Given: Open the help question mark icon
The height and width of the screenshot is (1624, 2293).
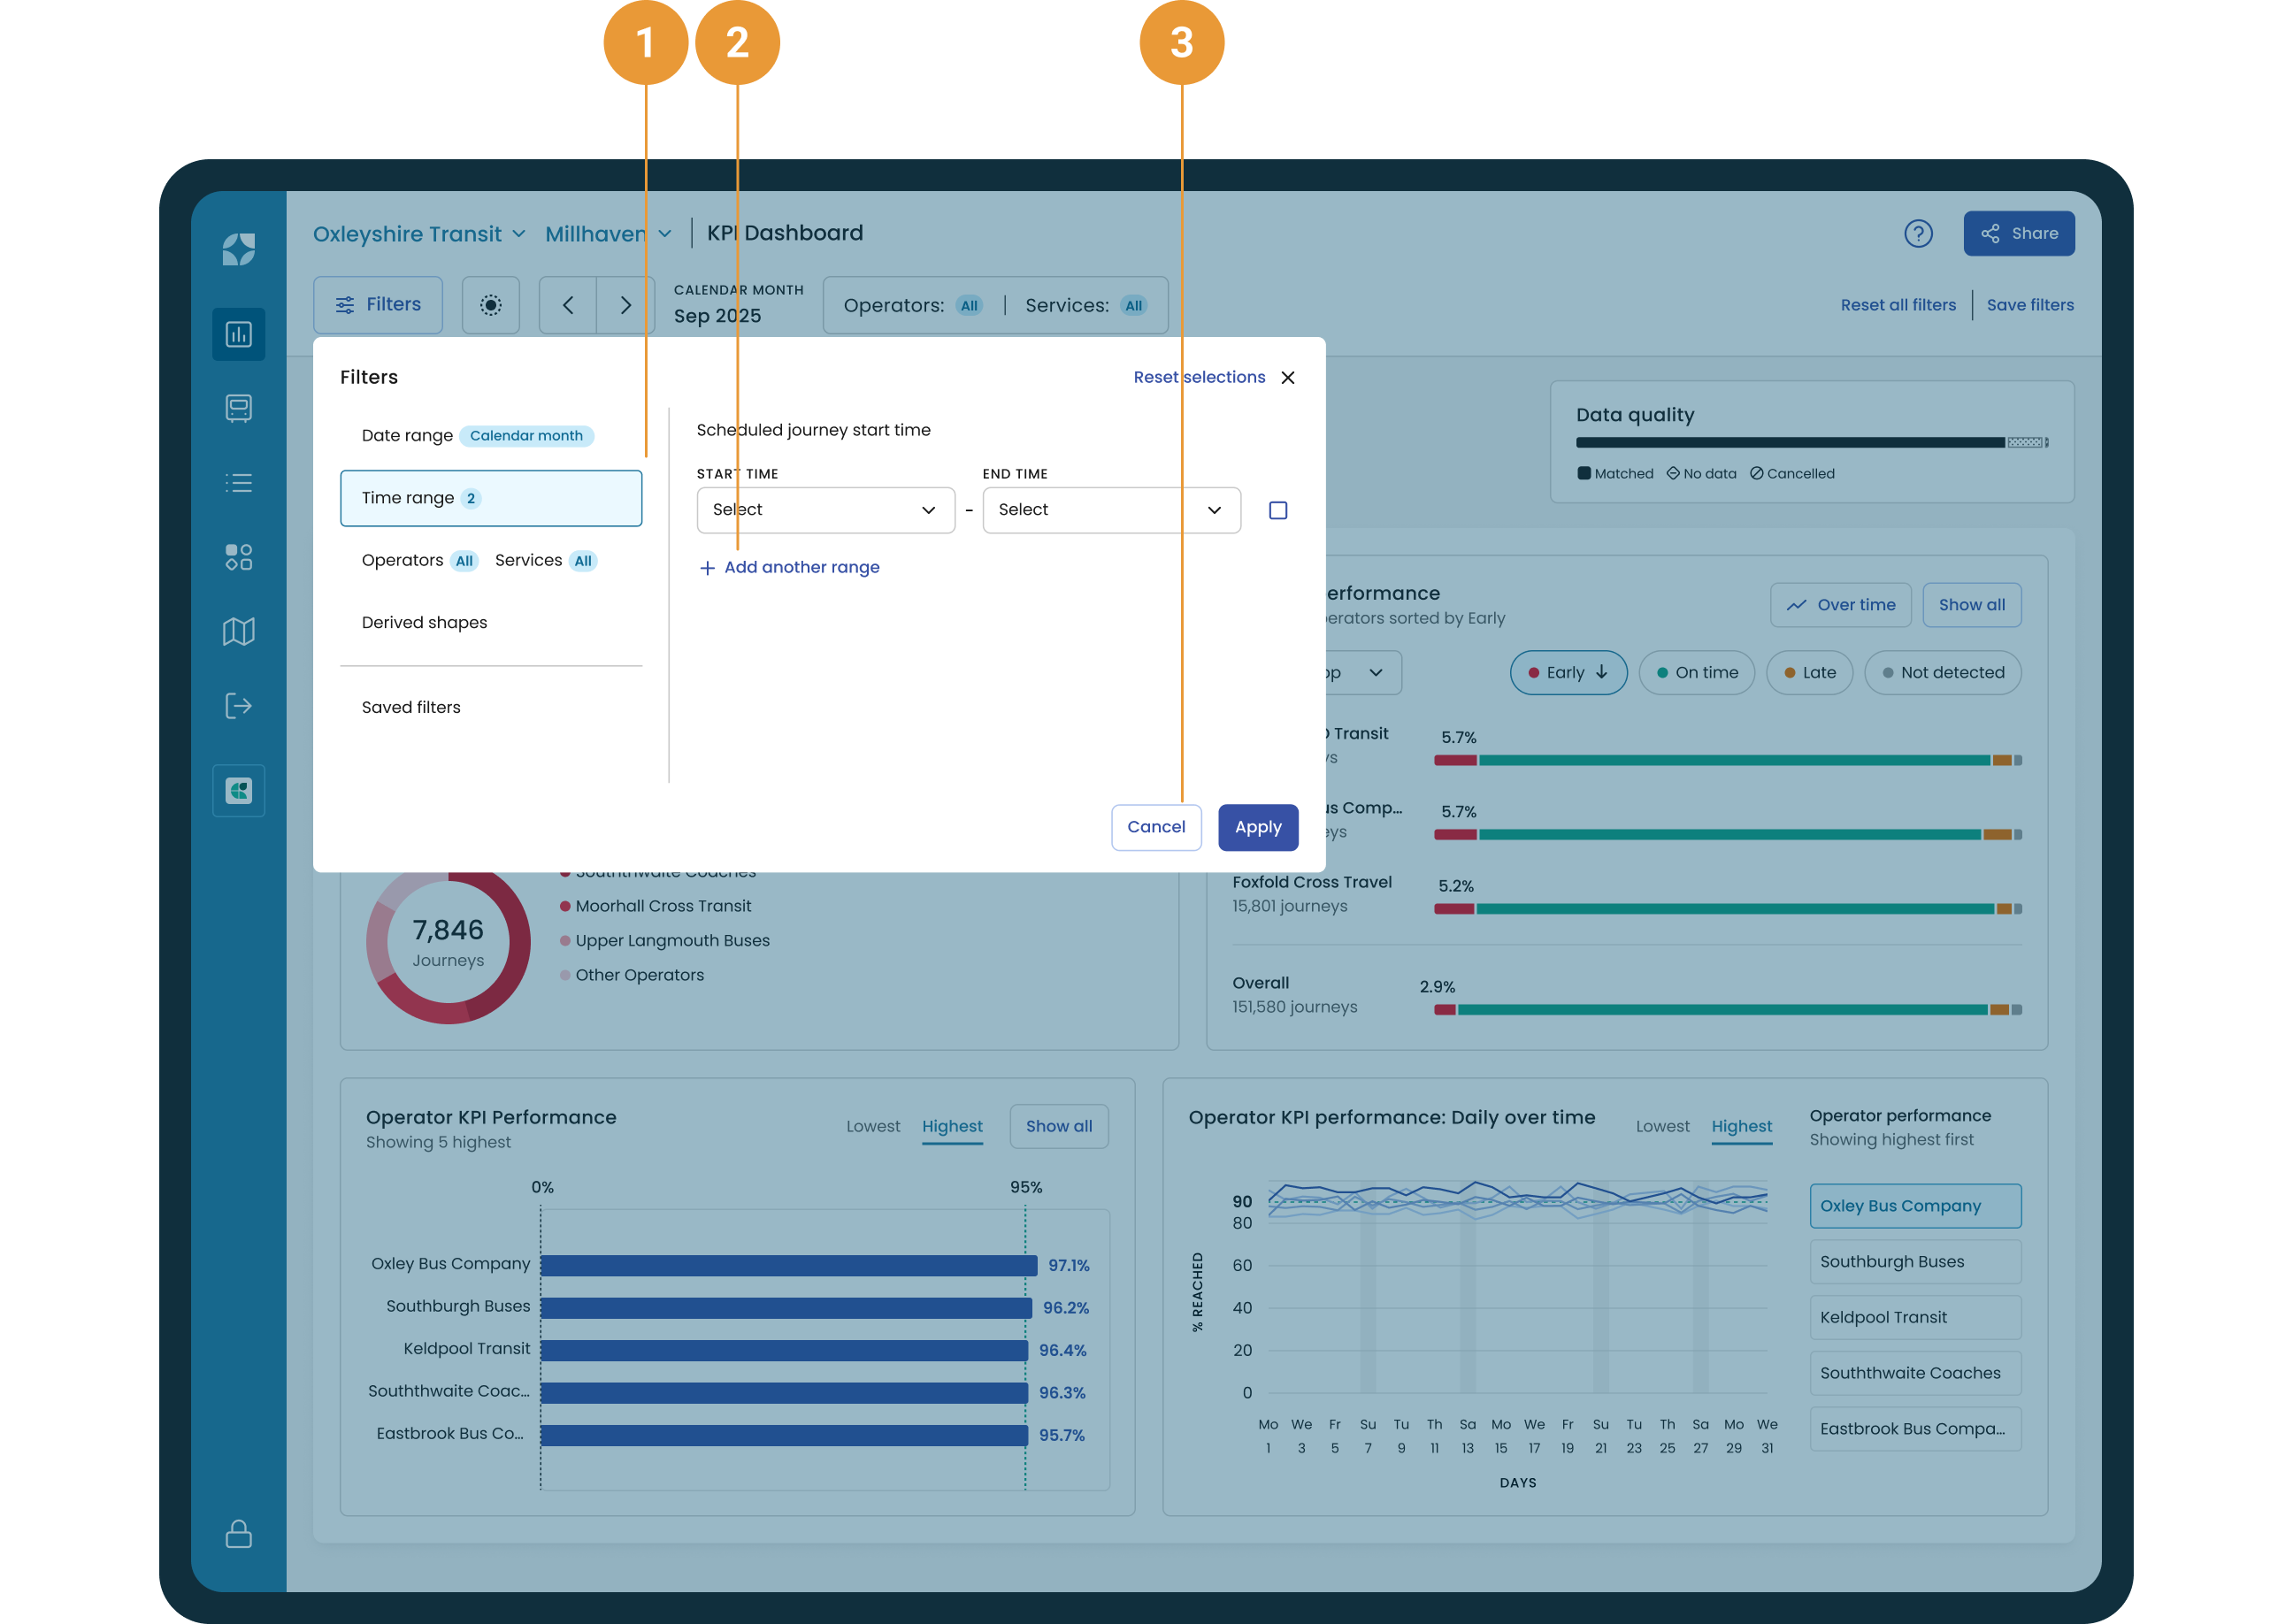Looking at the screenshot, I should pos(1917,233).
